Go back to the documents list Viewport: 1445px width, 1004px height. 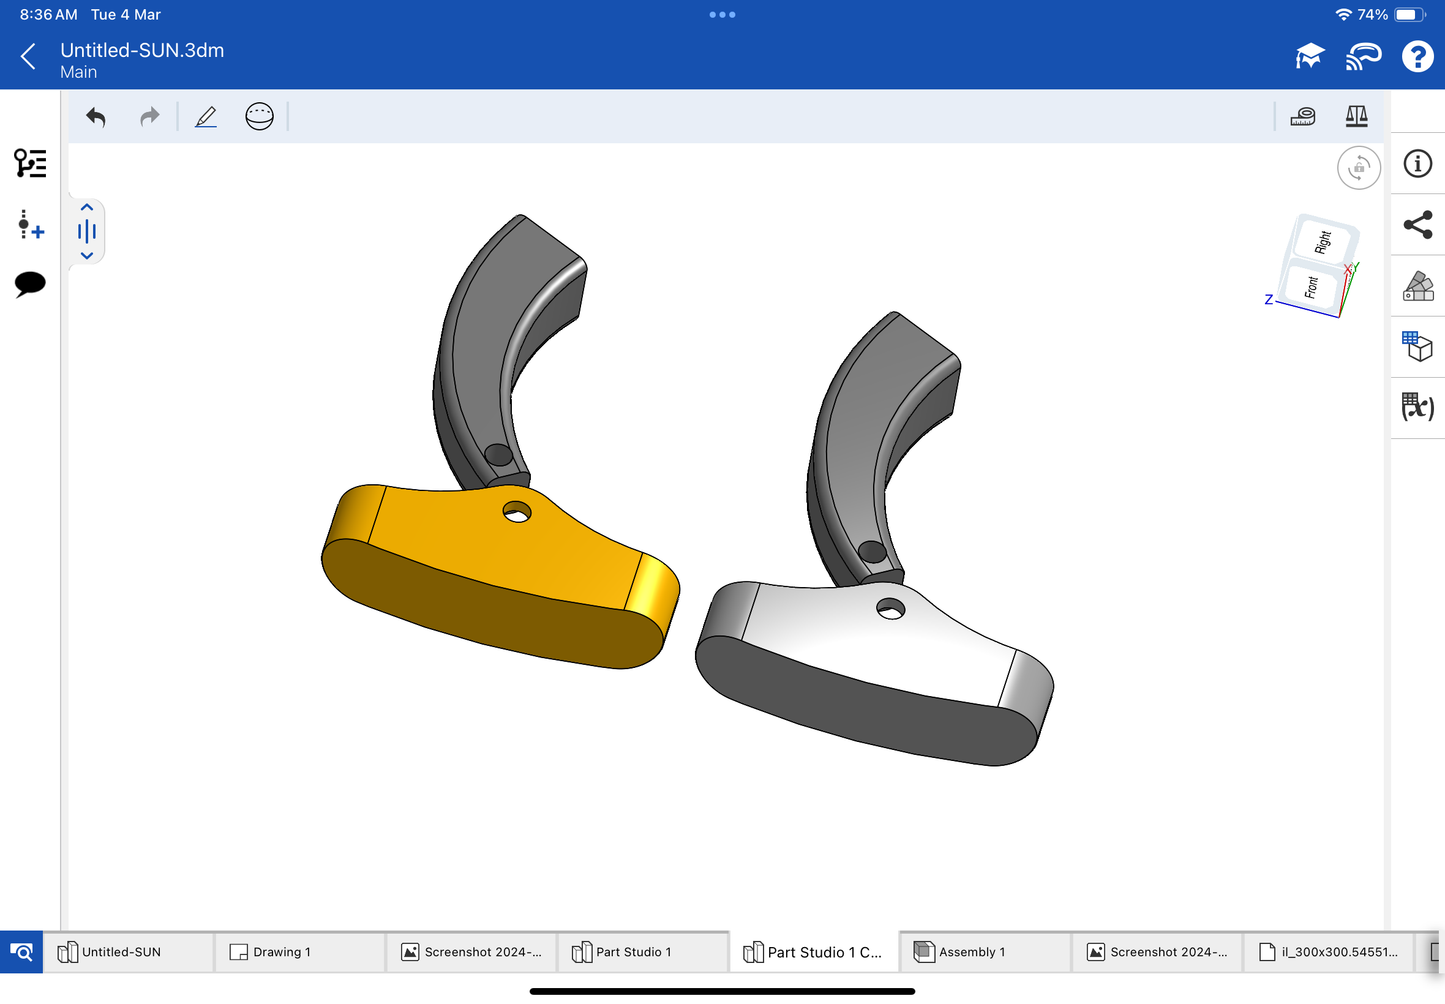point(28,57)
